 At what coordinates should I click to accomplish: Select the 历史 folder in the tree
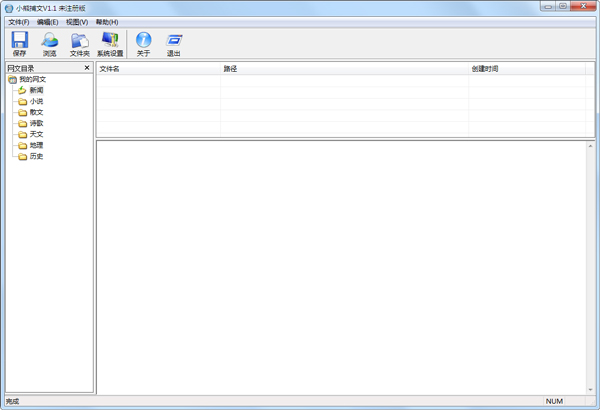(x=36, y=156)
